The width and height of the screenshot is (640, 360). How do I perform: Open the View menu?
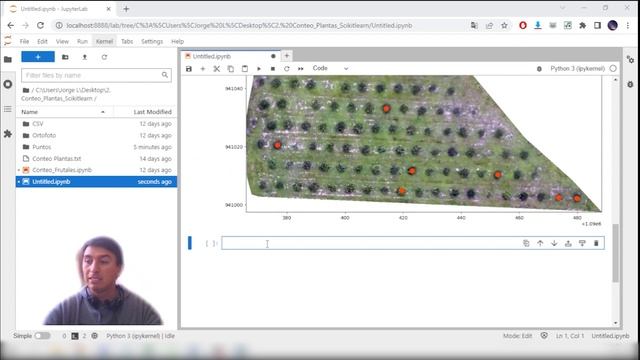coord(62,41)
